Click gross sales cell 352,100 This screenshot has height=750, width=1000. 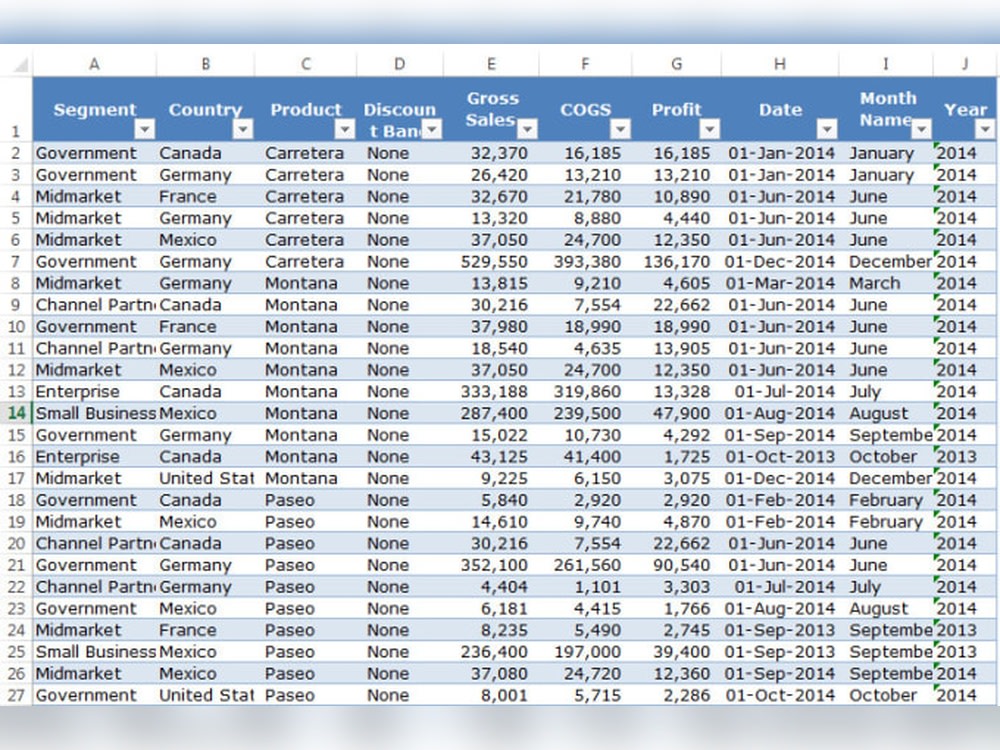coord(491,565)
